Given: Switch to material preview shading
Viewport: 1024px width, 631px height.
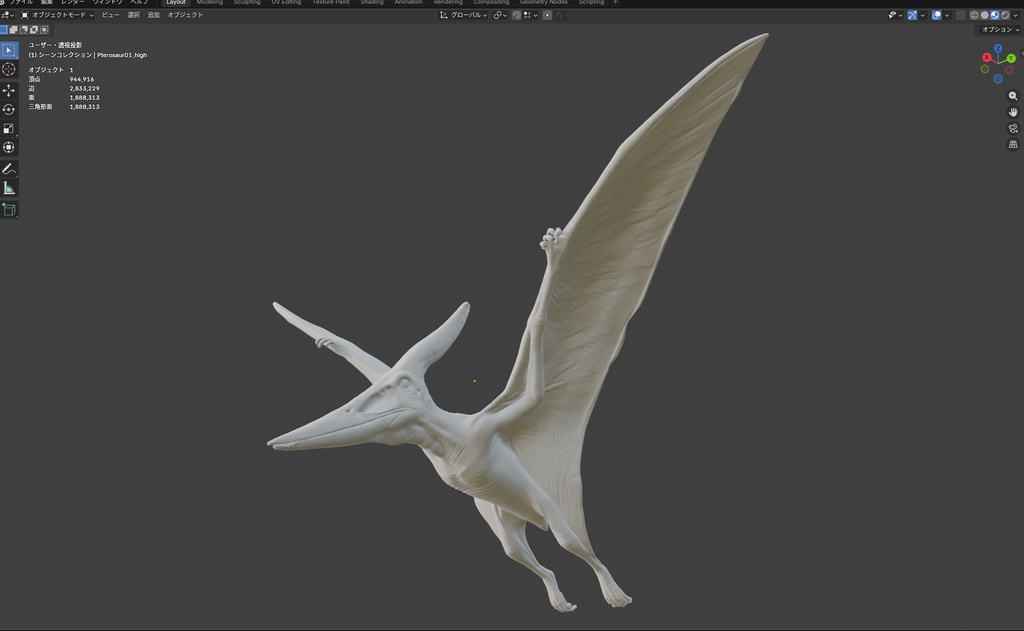Looking at the screenshot, I should click(995, 15).
